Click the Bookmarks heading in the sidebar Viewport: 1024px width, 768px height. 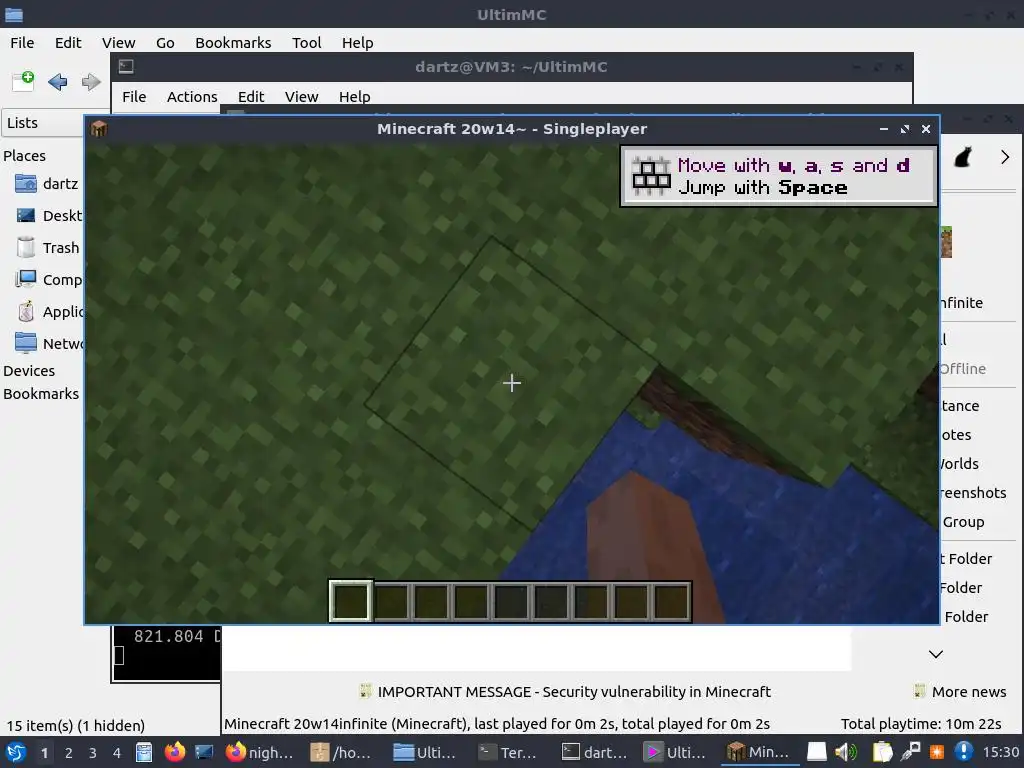41,394
